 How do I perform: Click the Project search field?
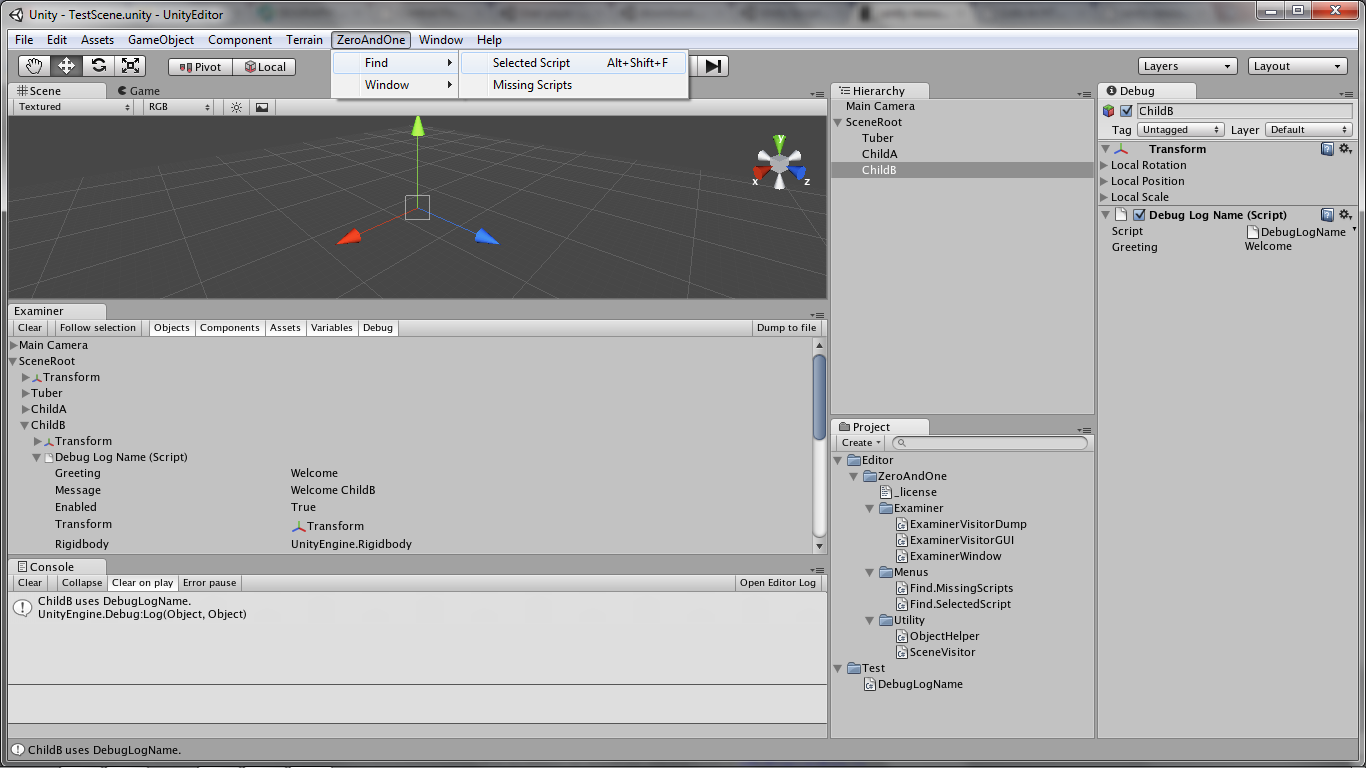point(989,443)
